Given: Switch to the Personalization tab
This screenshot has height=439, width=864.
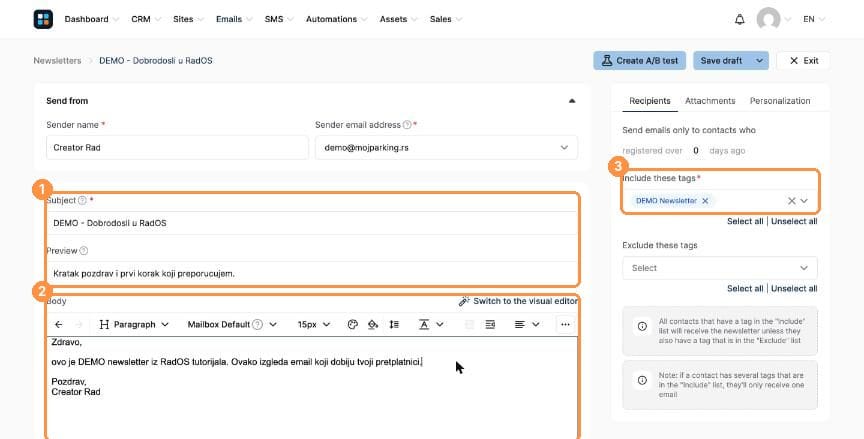Looking at the screenshot, I should tap(780, 101).
